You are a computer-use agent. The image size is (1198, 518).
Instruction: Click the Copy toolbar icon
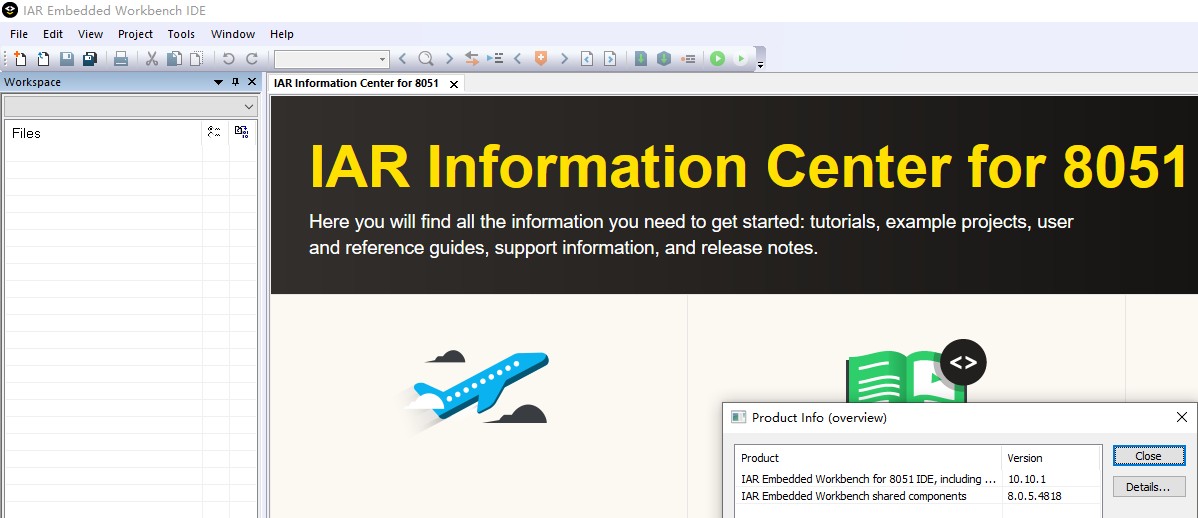[x=174, y=59]
